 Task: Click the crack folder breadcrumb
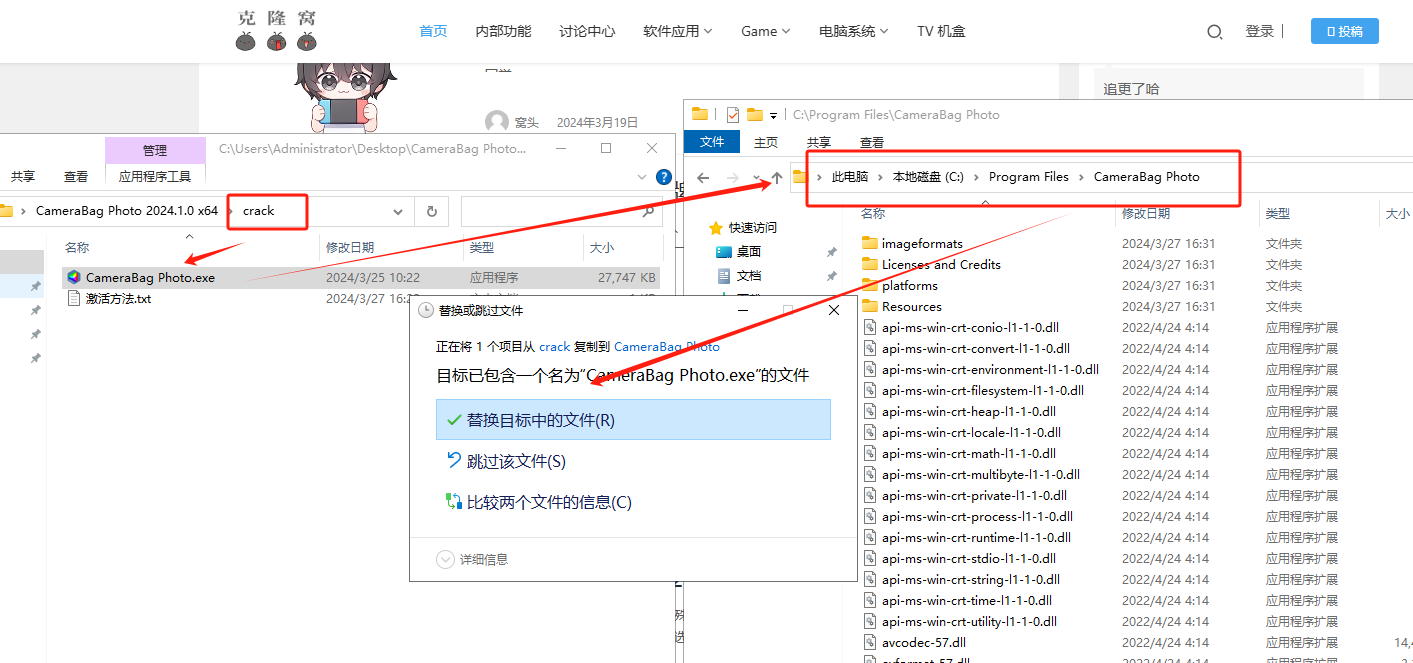pos(258,211)
